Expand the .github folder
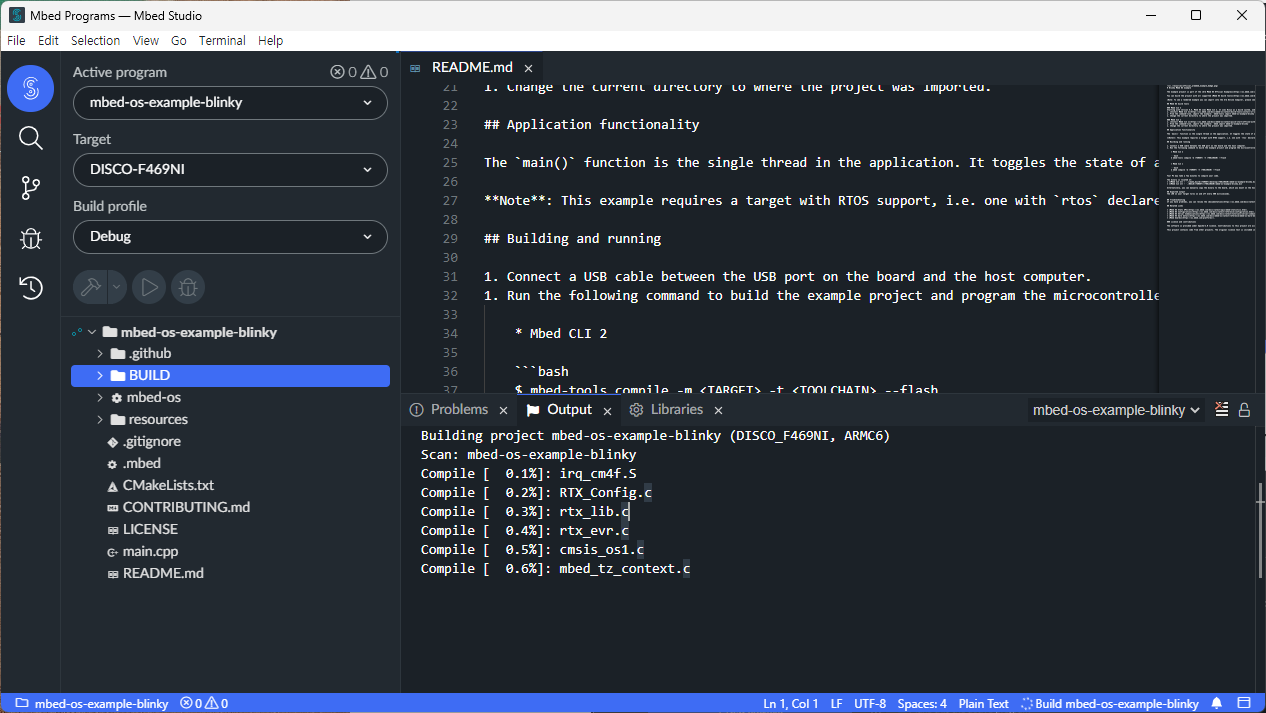Image resolution: width=1266 pixels, height=713 pixels. click(100, 354)
